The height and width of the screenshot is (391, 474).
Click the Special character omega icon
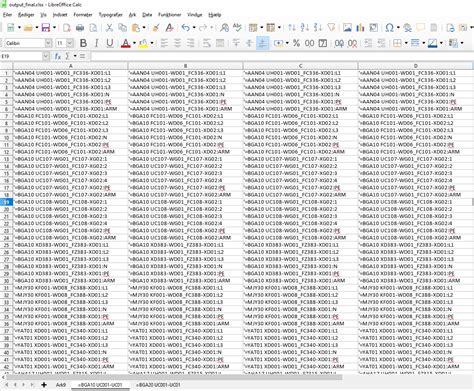(389, 28)
